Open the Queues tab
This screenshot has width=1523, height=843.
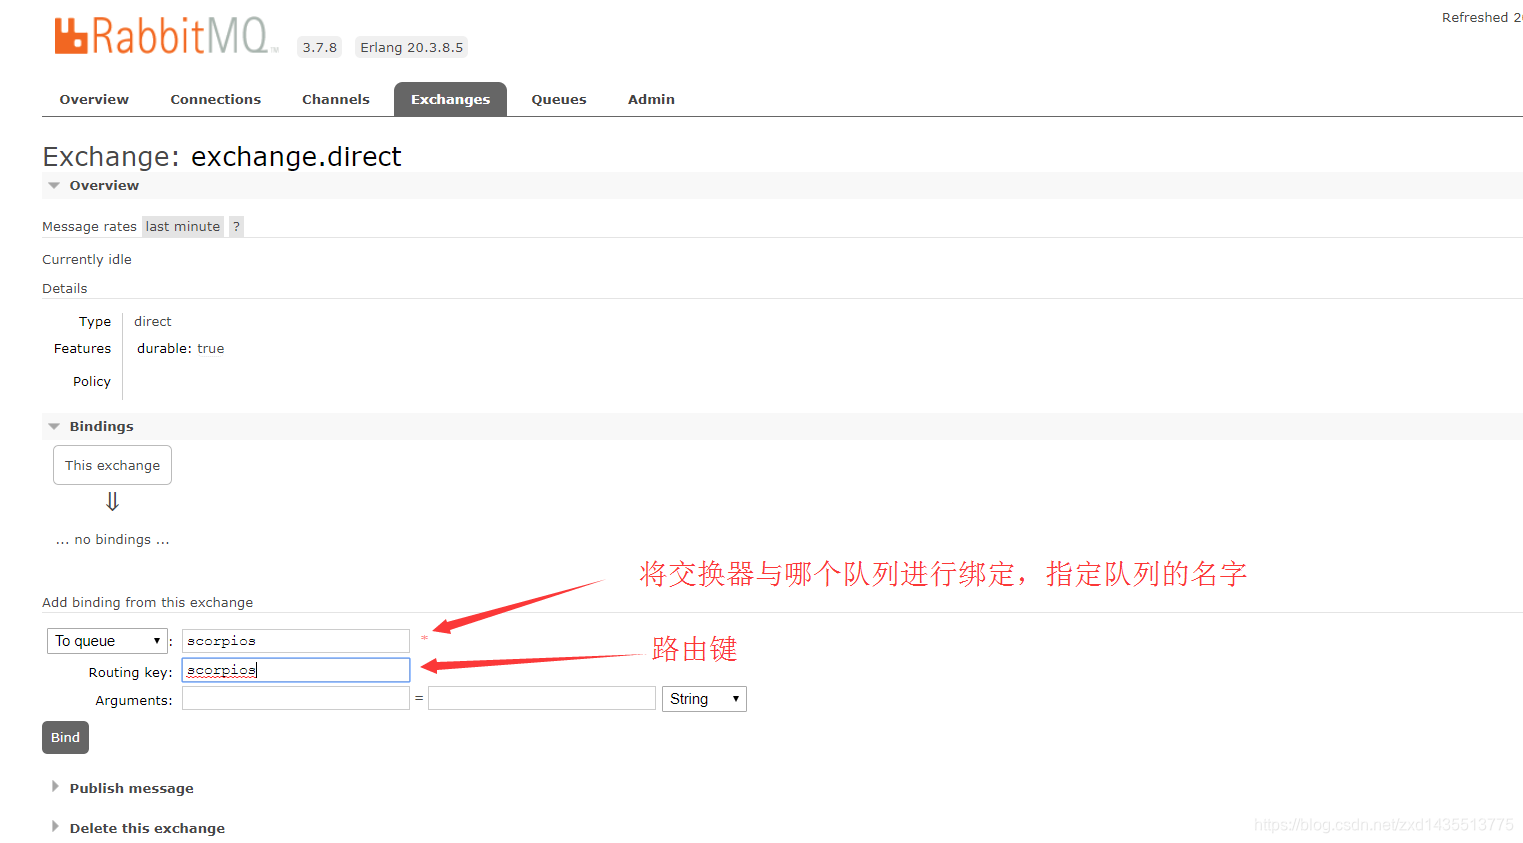coord(559,99)
